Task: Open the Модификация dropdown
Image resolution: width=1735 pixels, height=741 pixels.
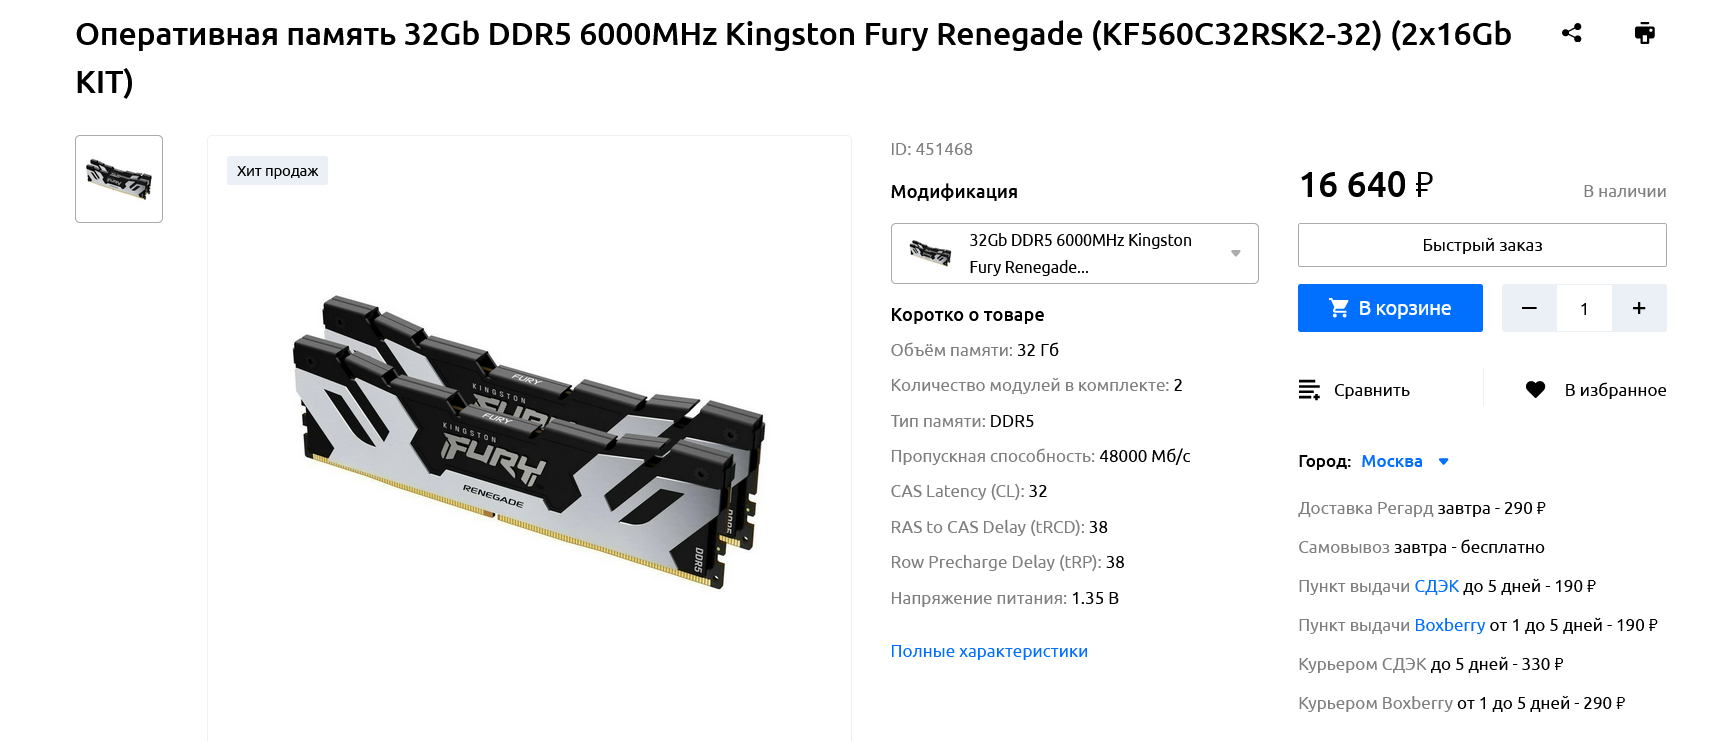Action: tap(1074, 253)
